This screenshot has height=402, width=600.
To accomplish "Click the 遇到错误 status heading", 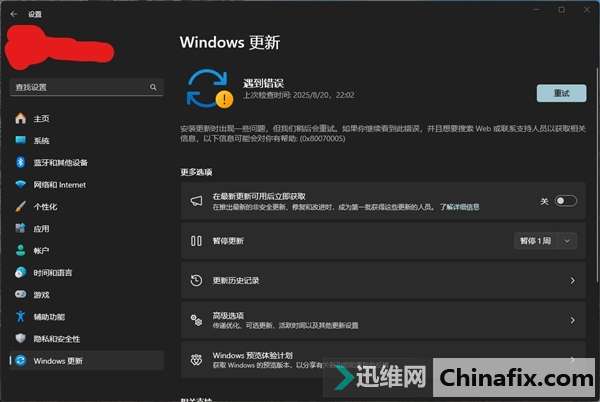I will (263, 83).
